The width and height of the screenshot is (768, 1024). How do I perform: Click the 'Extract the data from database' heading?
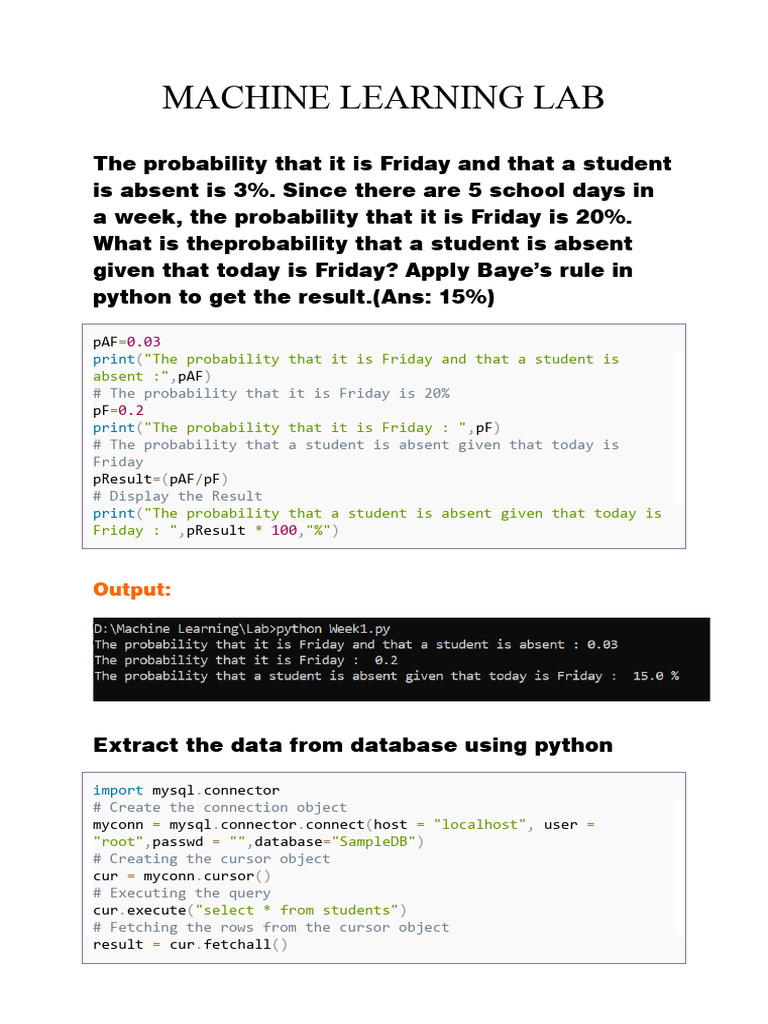click(x=352, y=745)
